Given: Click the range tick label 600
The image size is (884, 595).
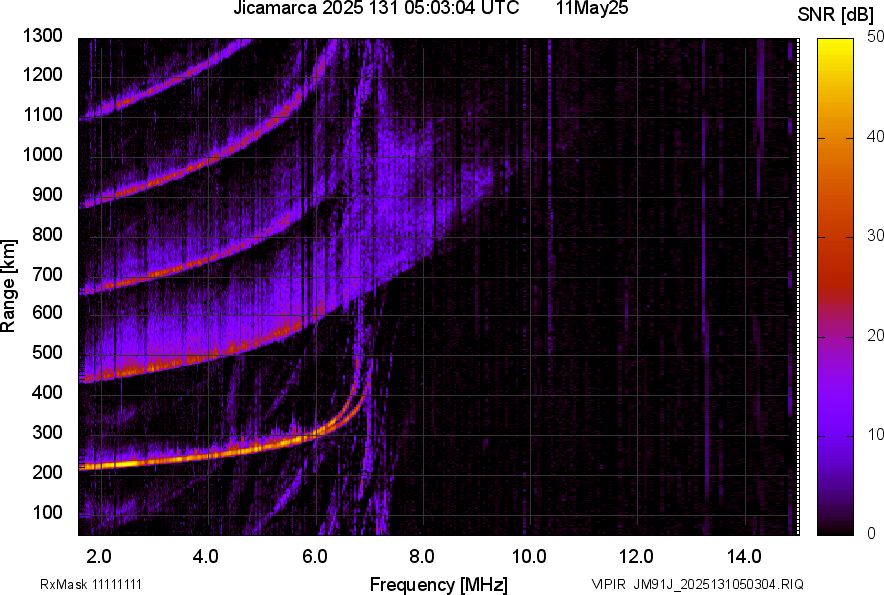Looking at the screenshot, I should (x=47, y=312).
